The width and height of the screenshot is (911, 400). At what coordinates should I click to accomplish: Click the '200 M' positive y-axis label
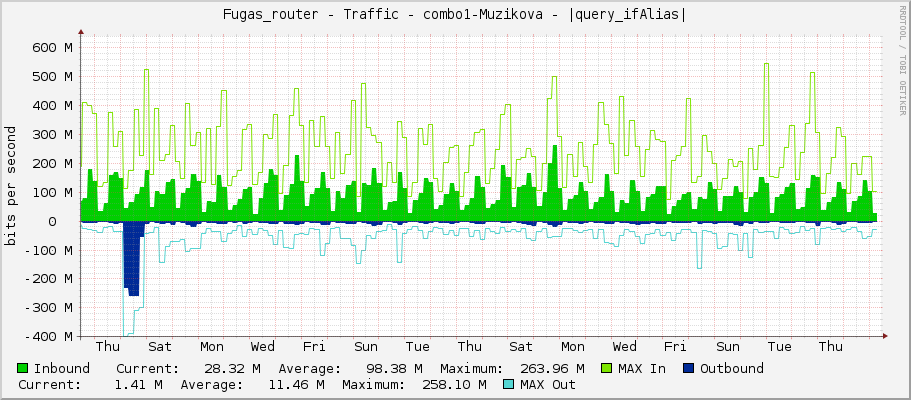pyautogui.click(x=51, y=163)
